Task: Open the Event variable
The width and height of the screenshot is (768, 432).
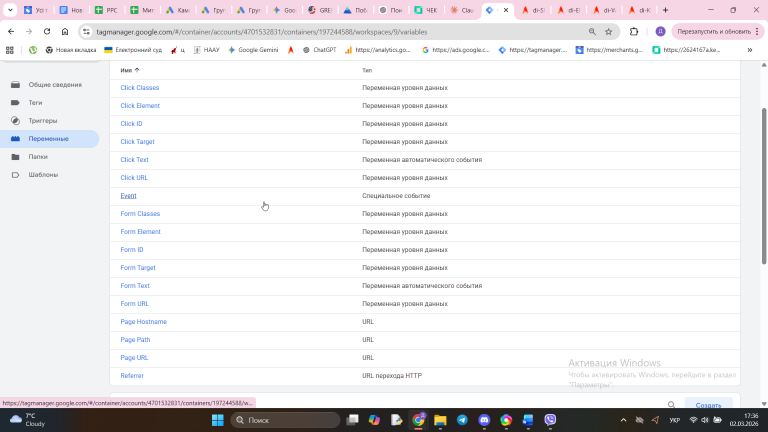Action: [128, 196]
